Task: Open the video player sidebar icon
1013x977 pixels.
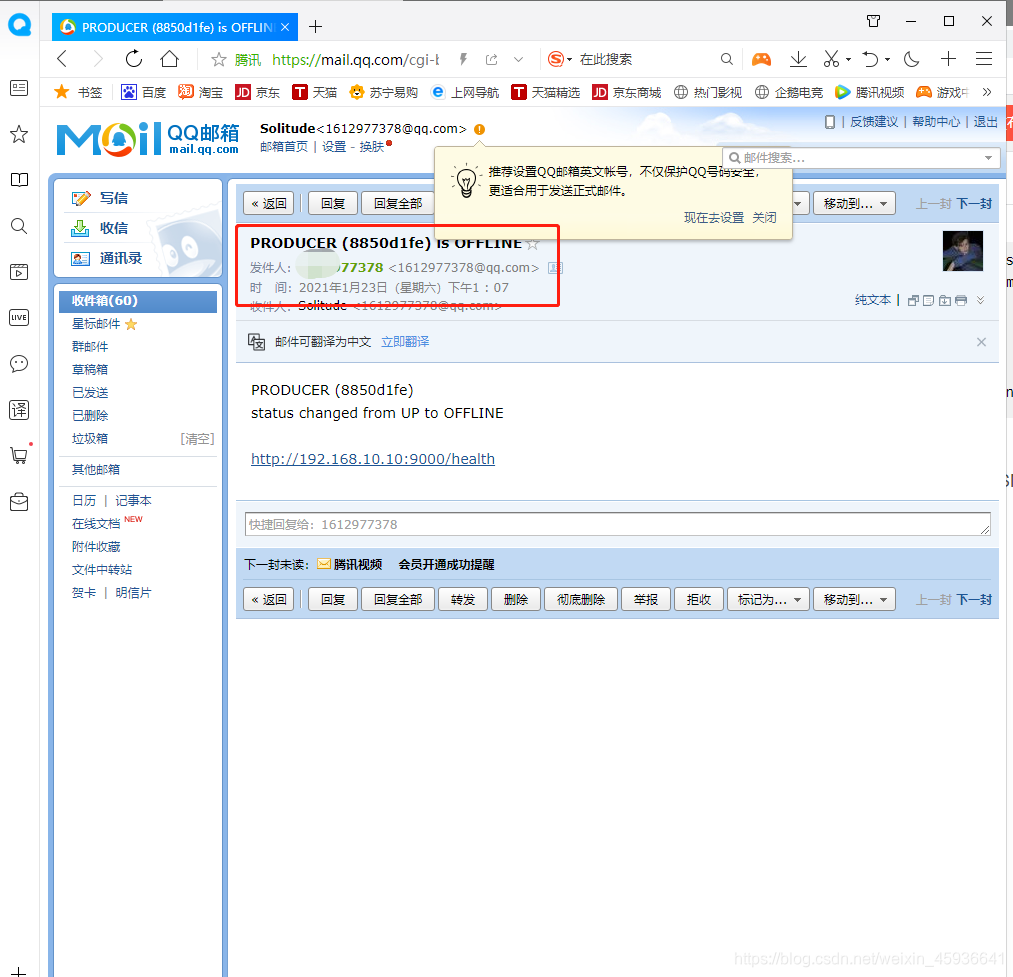Action: click(x=19, y=271)
